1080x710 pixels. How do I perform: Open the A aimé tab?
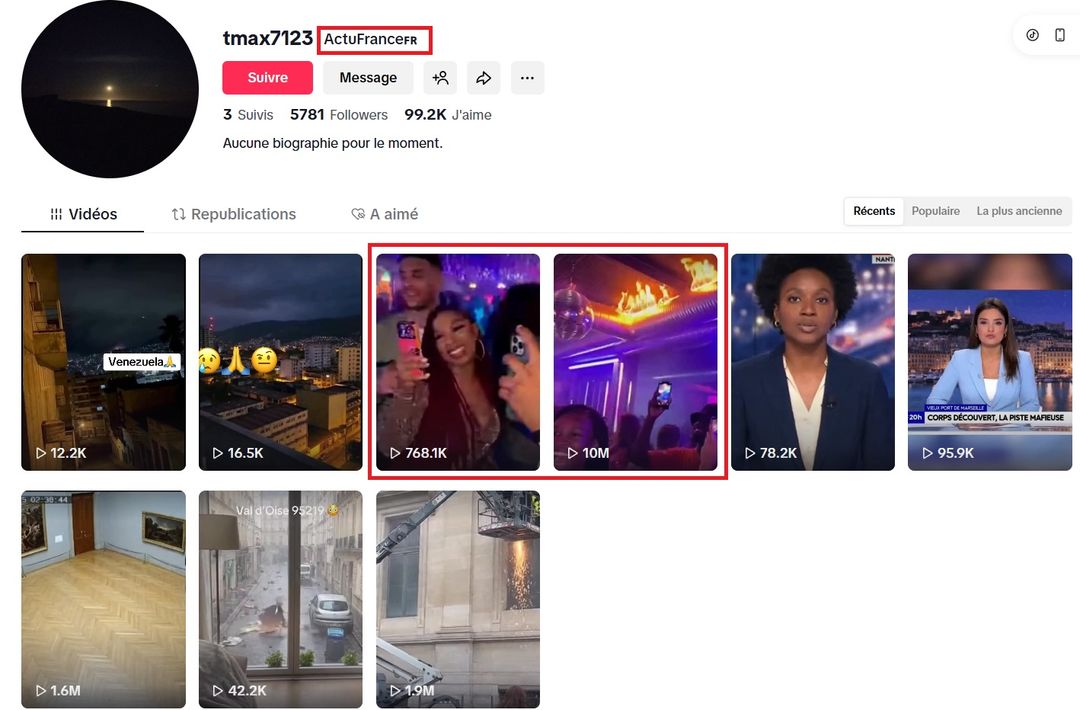click(384, 214)
